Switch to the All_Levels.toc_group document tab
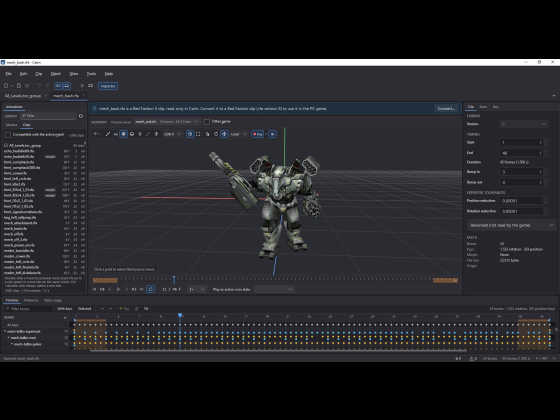Image resolution: width=560 pixels, height=420 pixels. (x=23, y=96)
